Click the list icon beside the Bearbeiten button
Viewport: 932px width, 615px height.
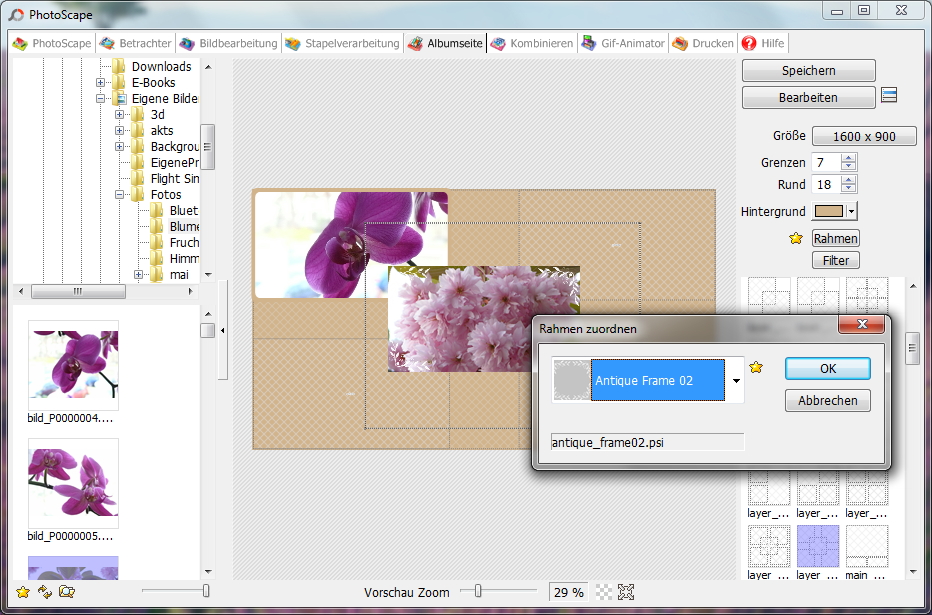[x=889, y=96]
